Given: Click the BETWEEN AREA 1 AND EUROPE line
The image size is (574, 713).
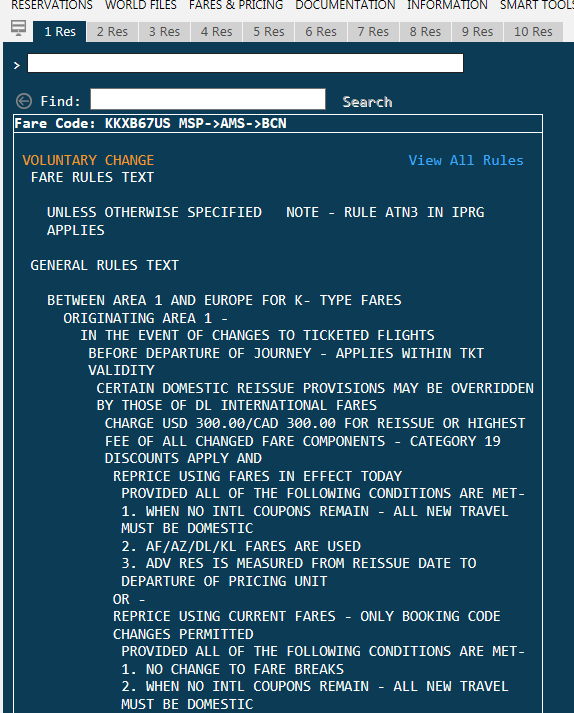Looking at the screenshot, I should (x=224, y=300).
